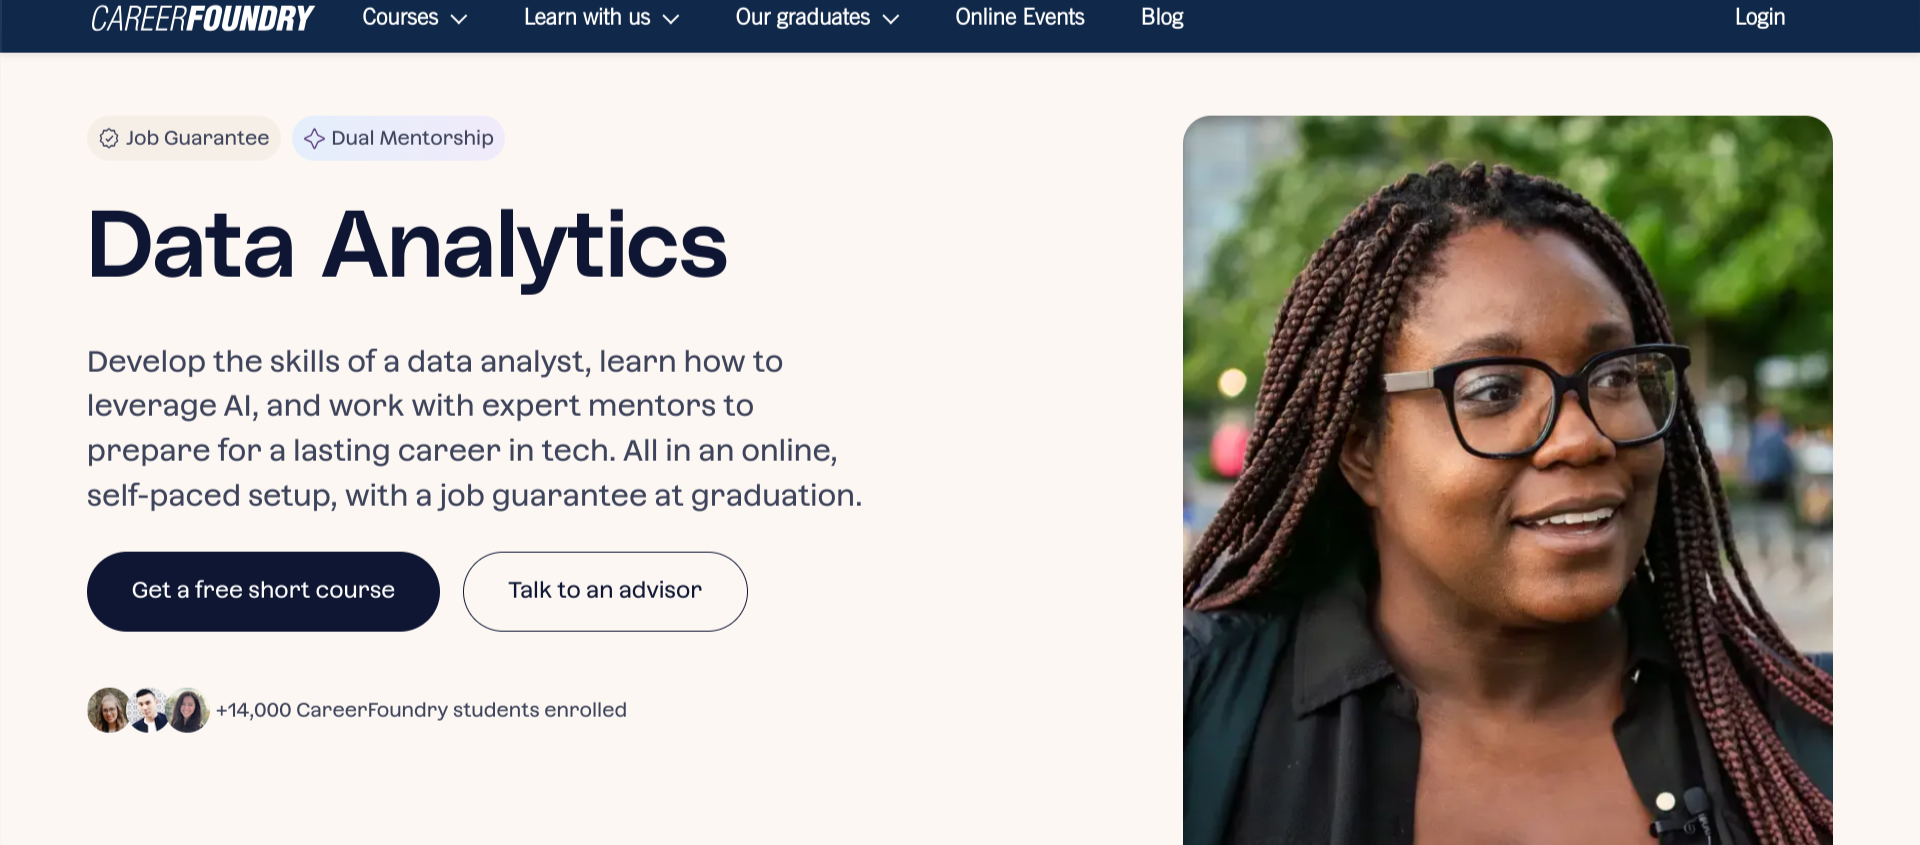Viewport: 1920px width, 845px height.
Task: Click the Data Analytics heading
Action: tap(407, 245)
